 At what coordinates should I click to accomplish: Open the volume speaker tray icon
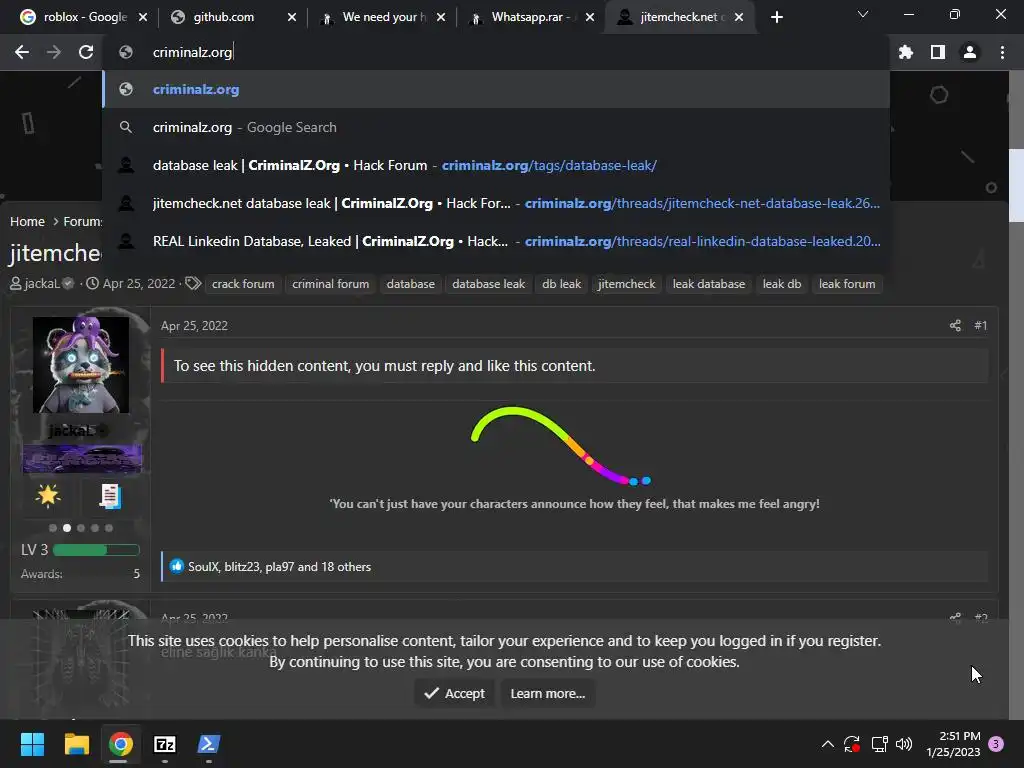pos(904,744)
